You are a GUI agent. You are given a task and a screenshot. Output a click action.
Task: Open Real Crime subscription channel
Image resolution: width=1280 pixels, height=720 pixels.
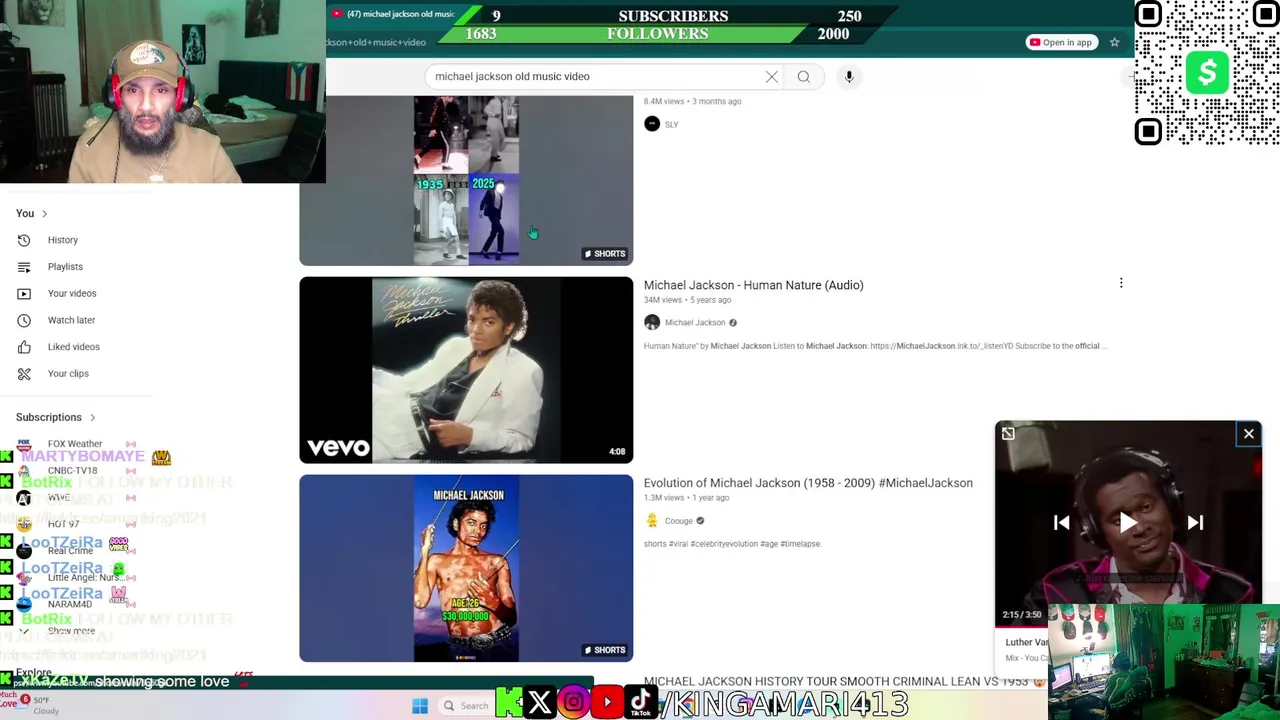click(70, 551)
